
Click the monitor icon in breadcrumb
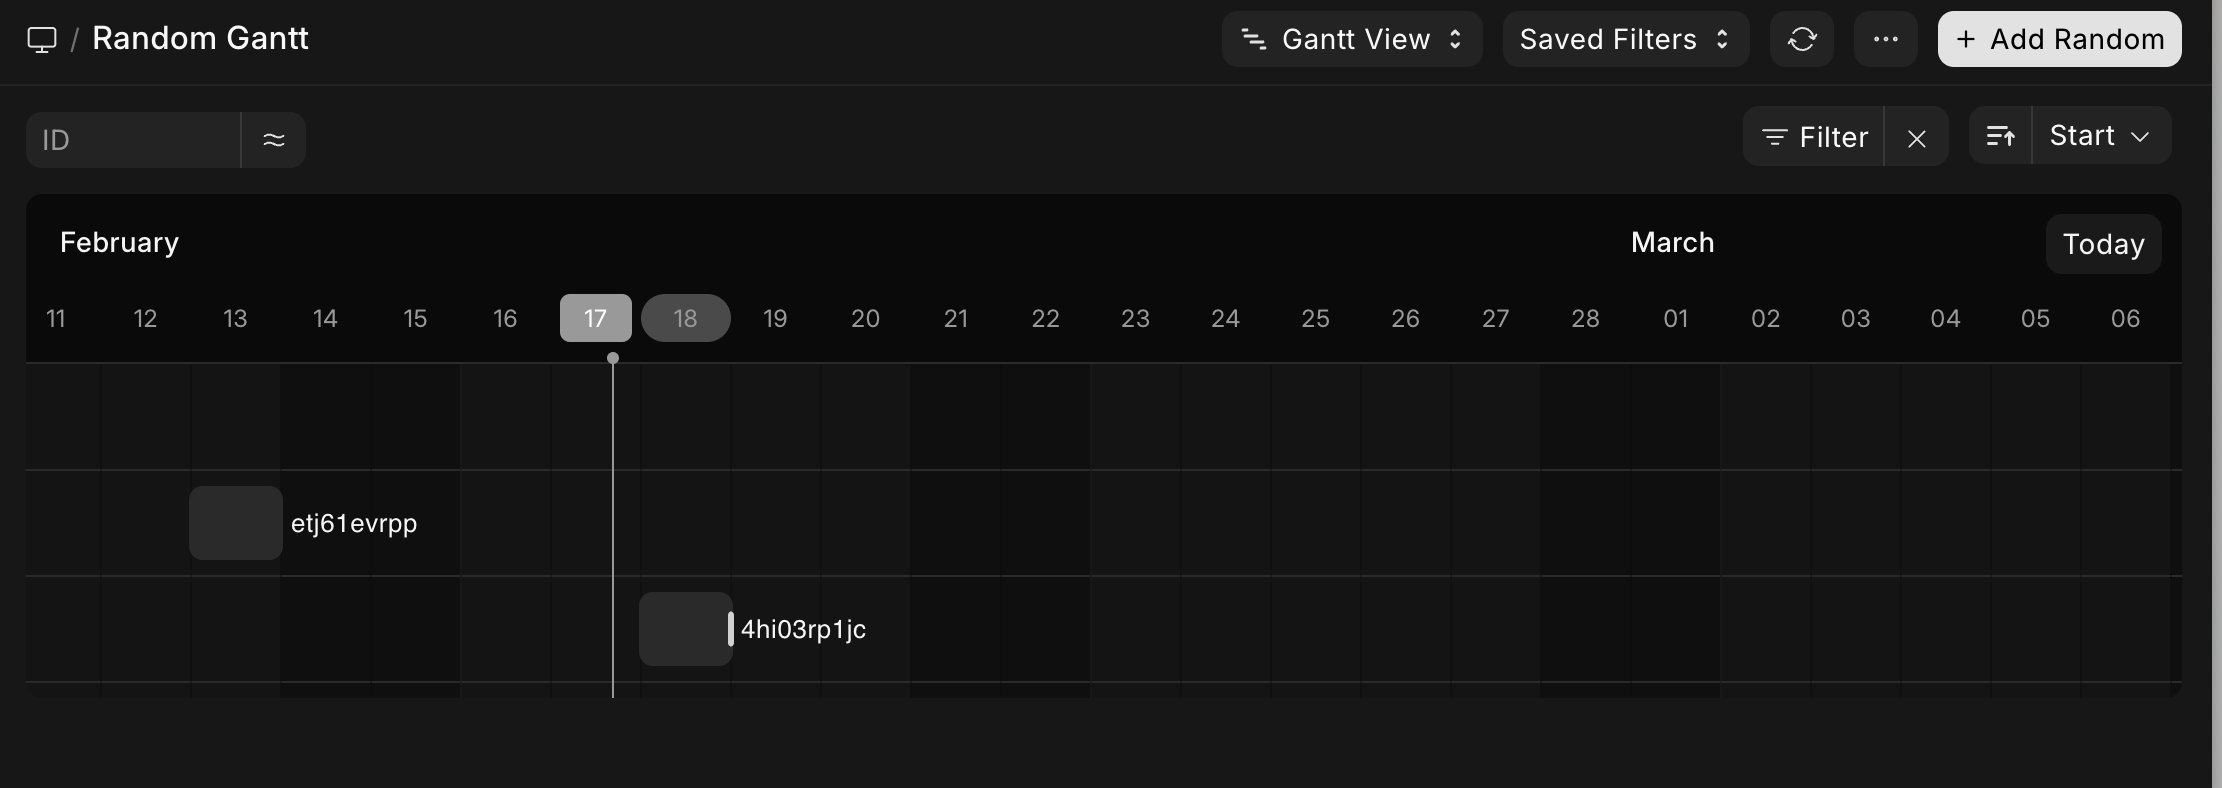click(41, 40)
